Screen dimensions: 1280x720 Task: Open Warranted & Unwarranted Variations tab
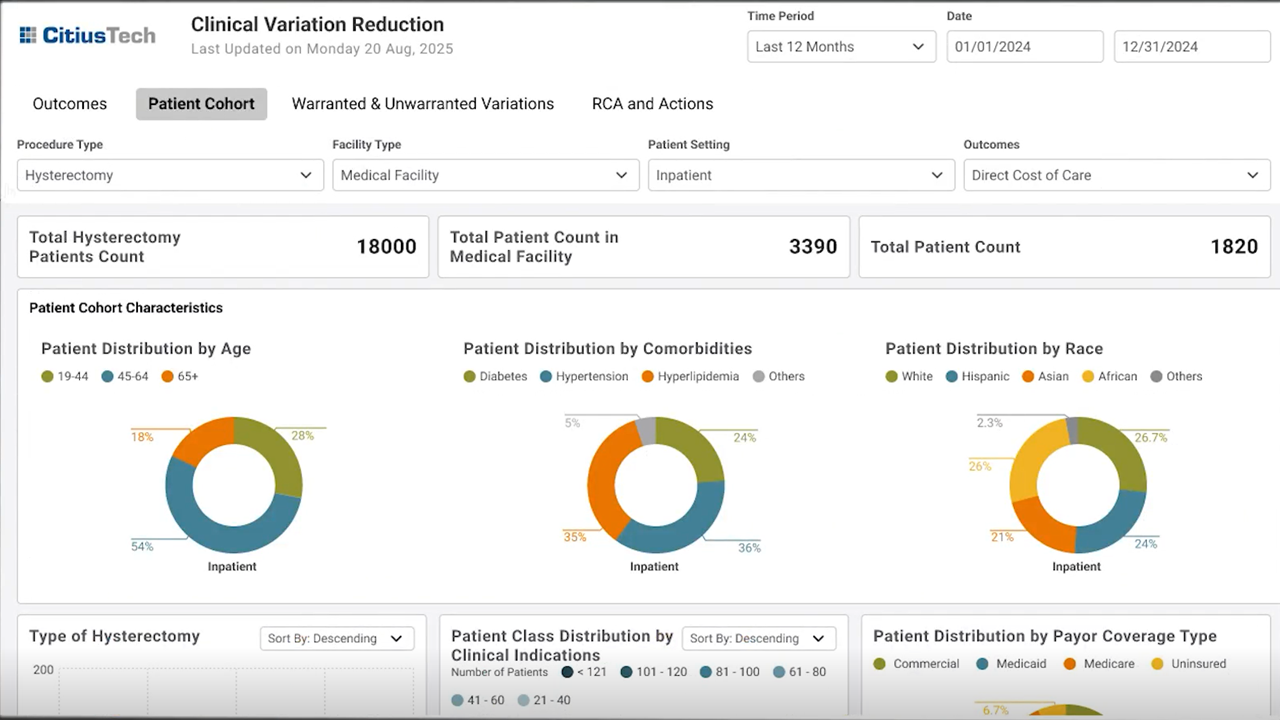point(423,104)
